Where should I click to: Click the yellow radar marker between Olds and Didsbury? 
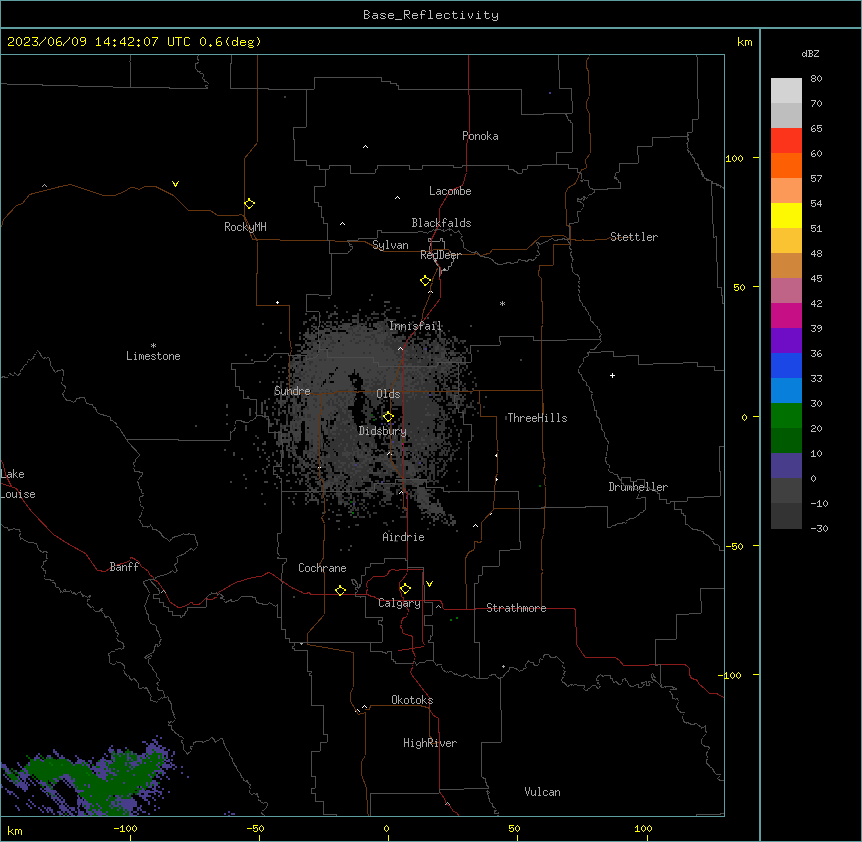coord(388,417)
